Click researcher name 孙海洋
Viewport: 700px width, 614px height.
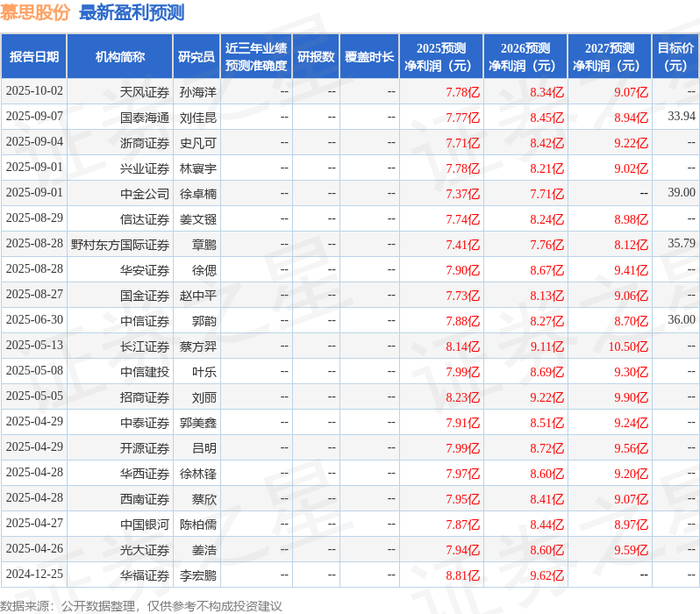pos(198,92)
